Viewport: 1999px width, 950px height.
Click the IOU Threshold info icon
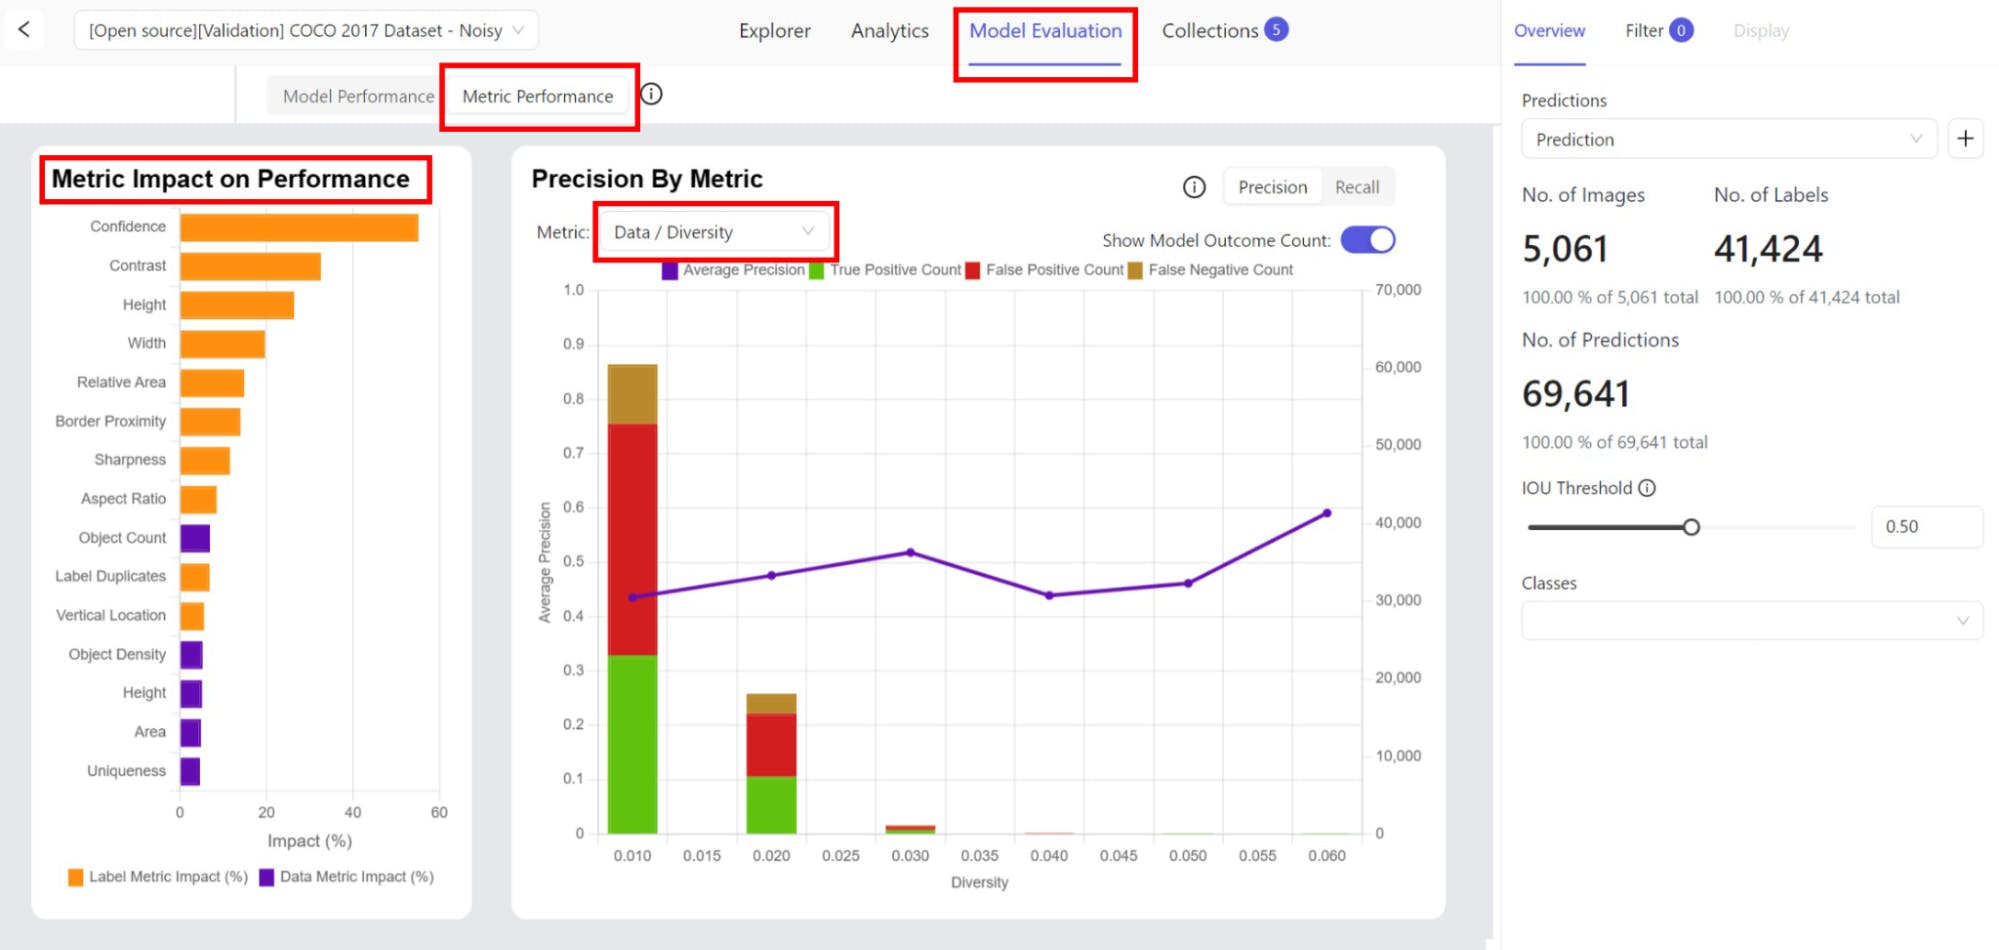[x=1647, y=488]
